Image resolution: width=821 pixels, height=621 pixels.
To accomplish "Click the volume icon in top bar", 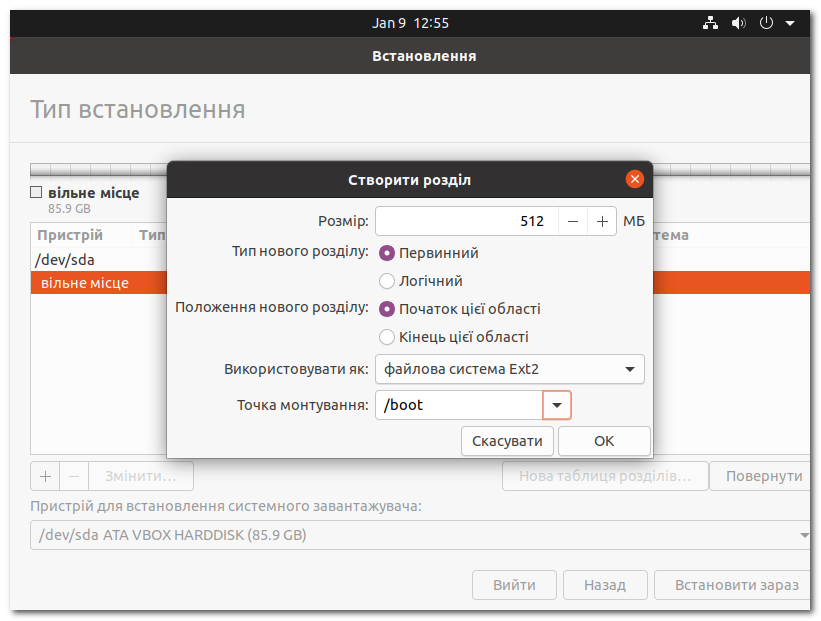I will click(x=739, y=22).
